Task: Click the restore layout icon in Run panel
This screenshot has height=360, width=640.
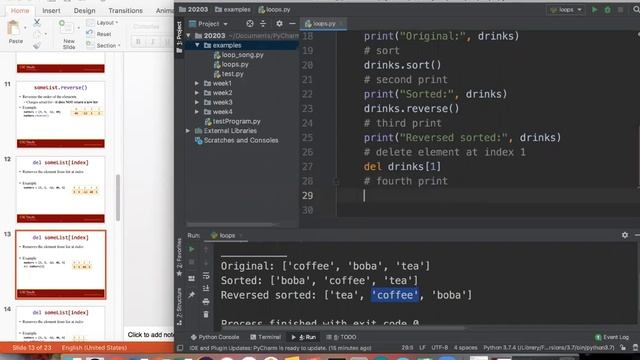Action: click(x=191, y=279)
